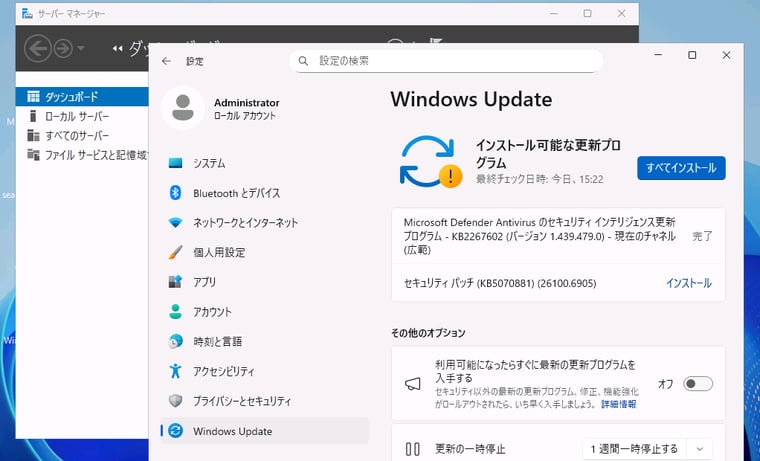This screenshot has width=760, height=461.
Task: Select Windows Update in Settings sidebar
Action: [x=264, y=430]
